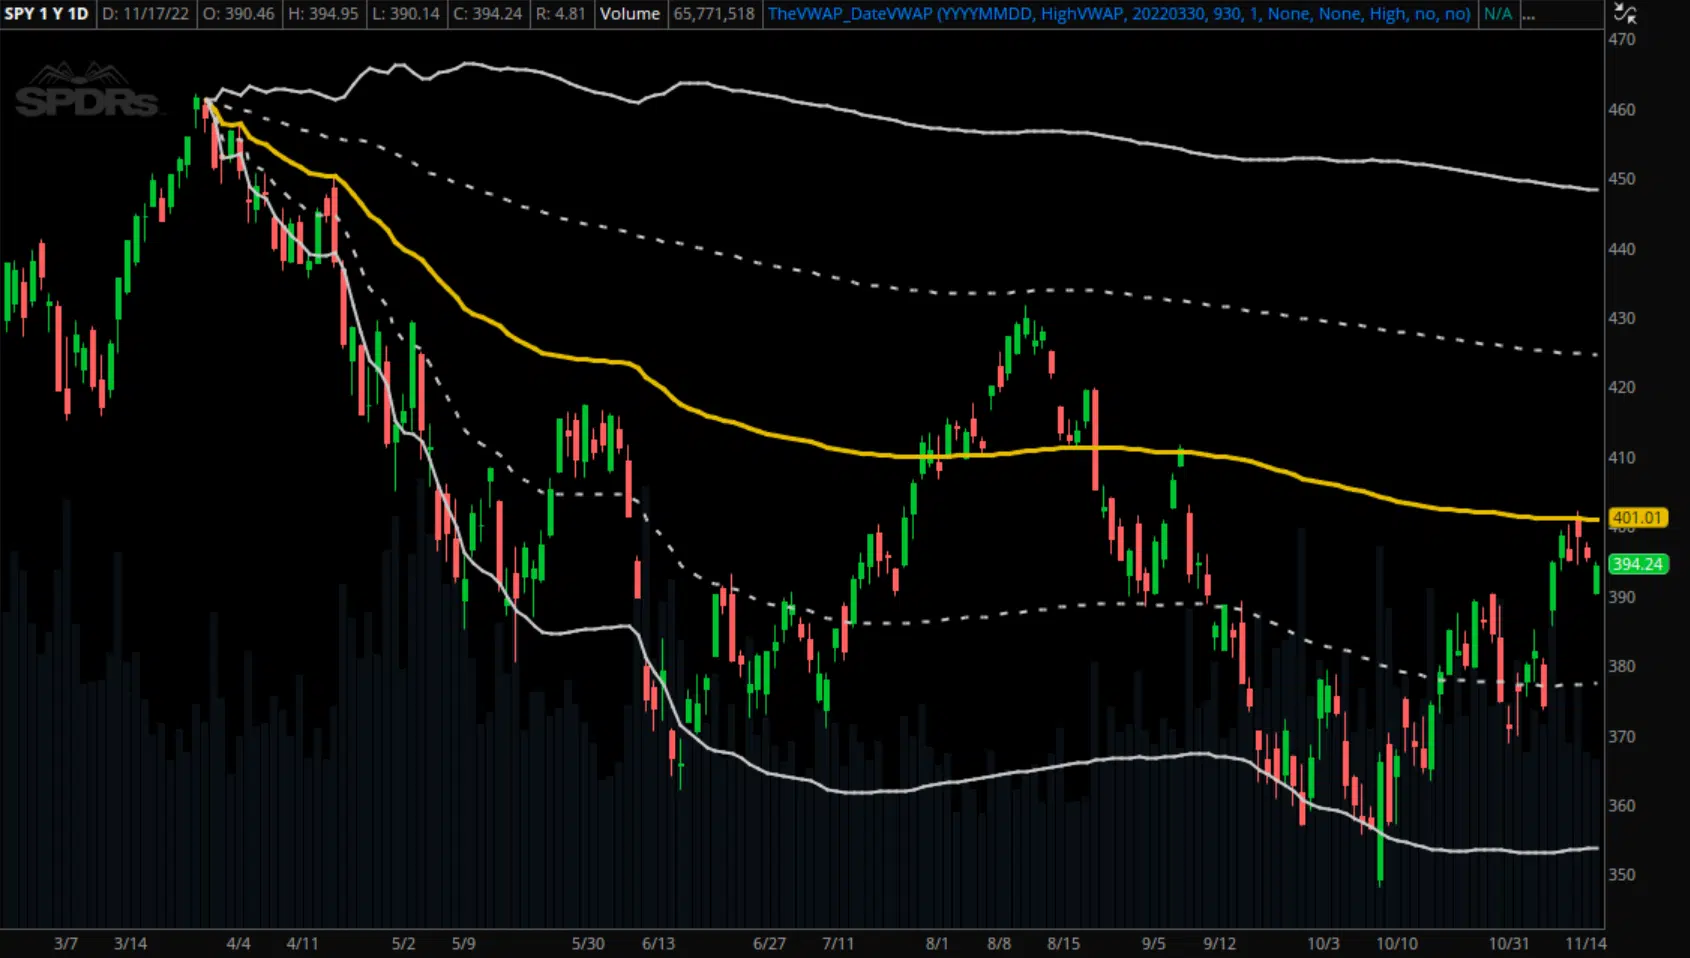Click the yellow 401.01 VWAP price bubble
Viewport: 1690px width, 958px height.
(x=1637, y=518)
